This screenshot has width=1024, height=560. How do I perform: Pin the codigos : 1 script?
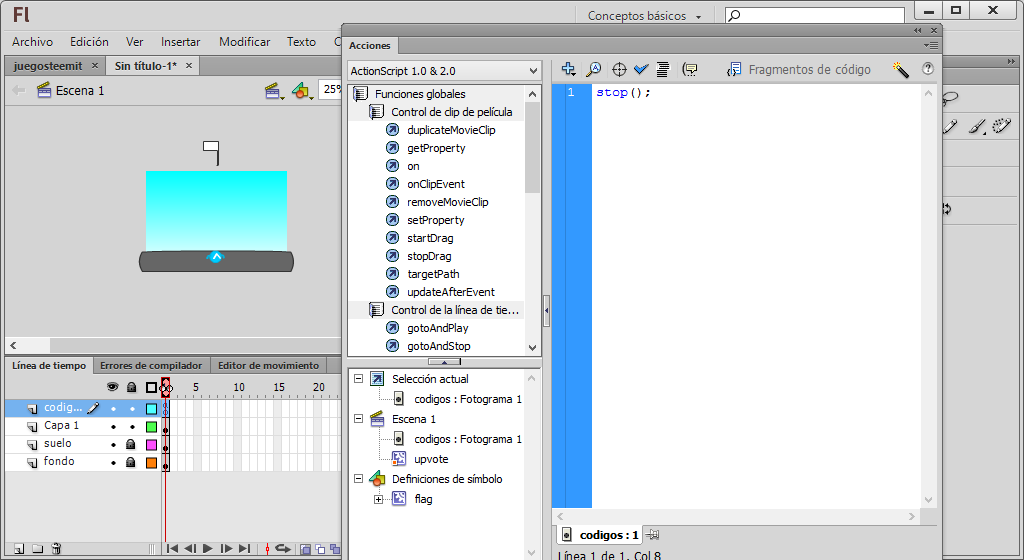click(x=652, y=535)
